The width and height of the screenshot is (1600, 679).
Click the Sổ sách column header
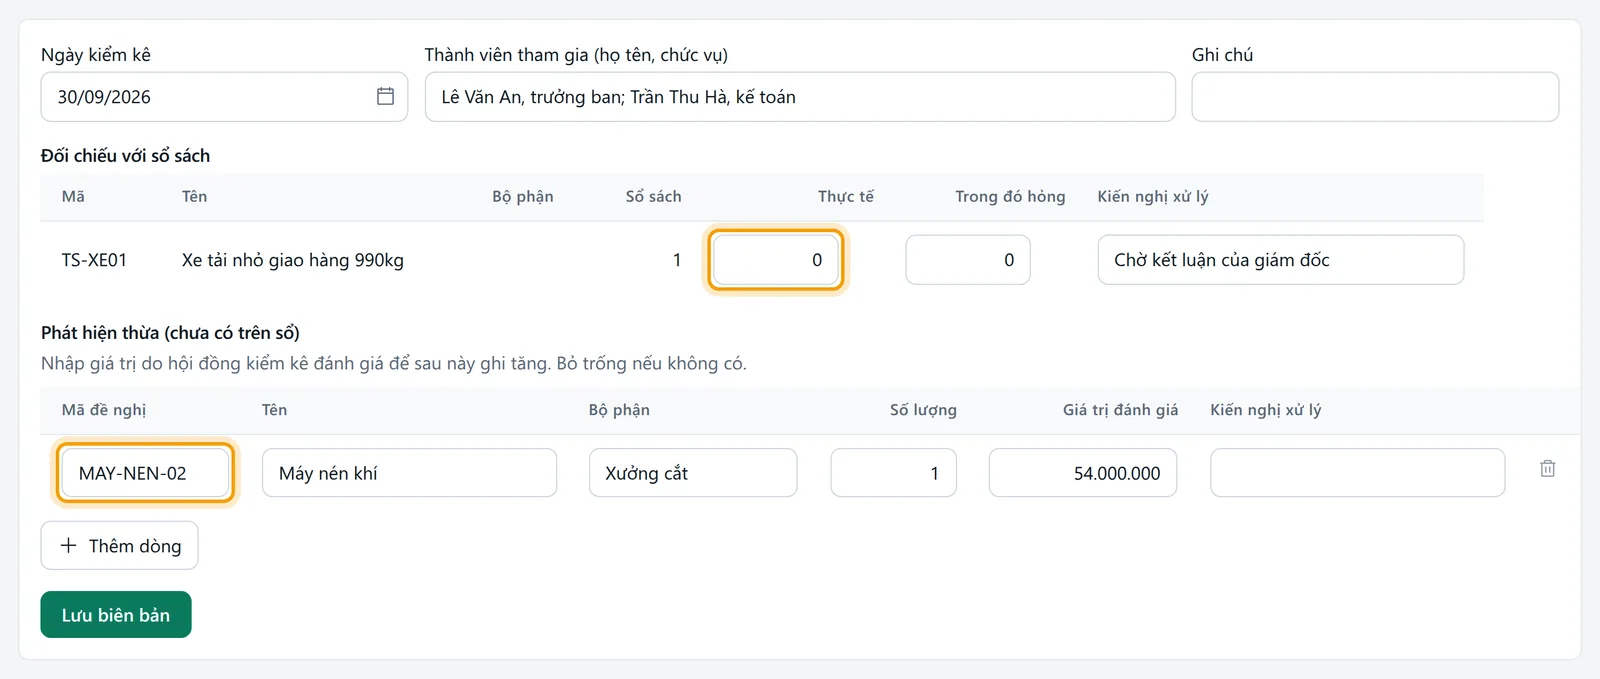pyautogui.click(x=653, y=196)
